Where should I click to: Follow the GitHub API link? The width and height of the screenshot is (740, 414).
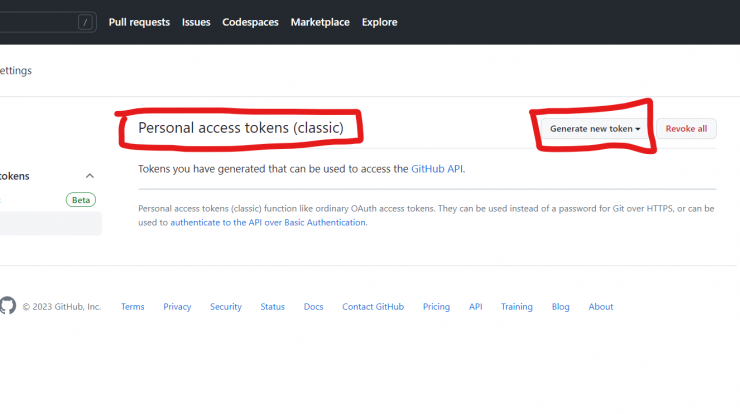click(437, 169)
